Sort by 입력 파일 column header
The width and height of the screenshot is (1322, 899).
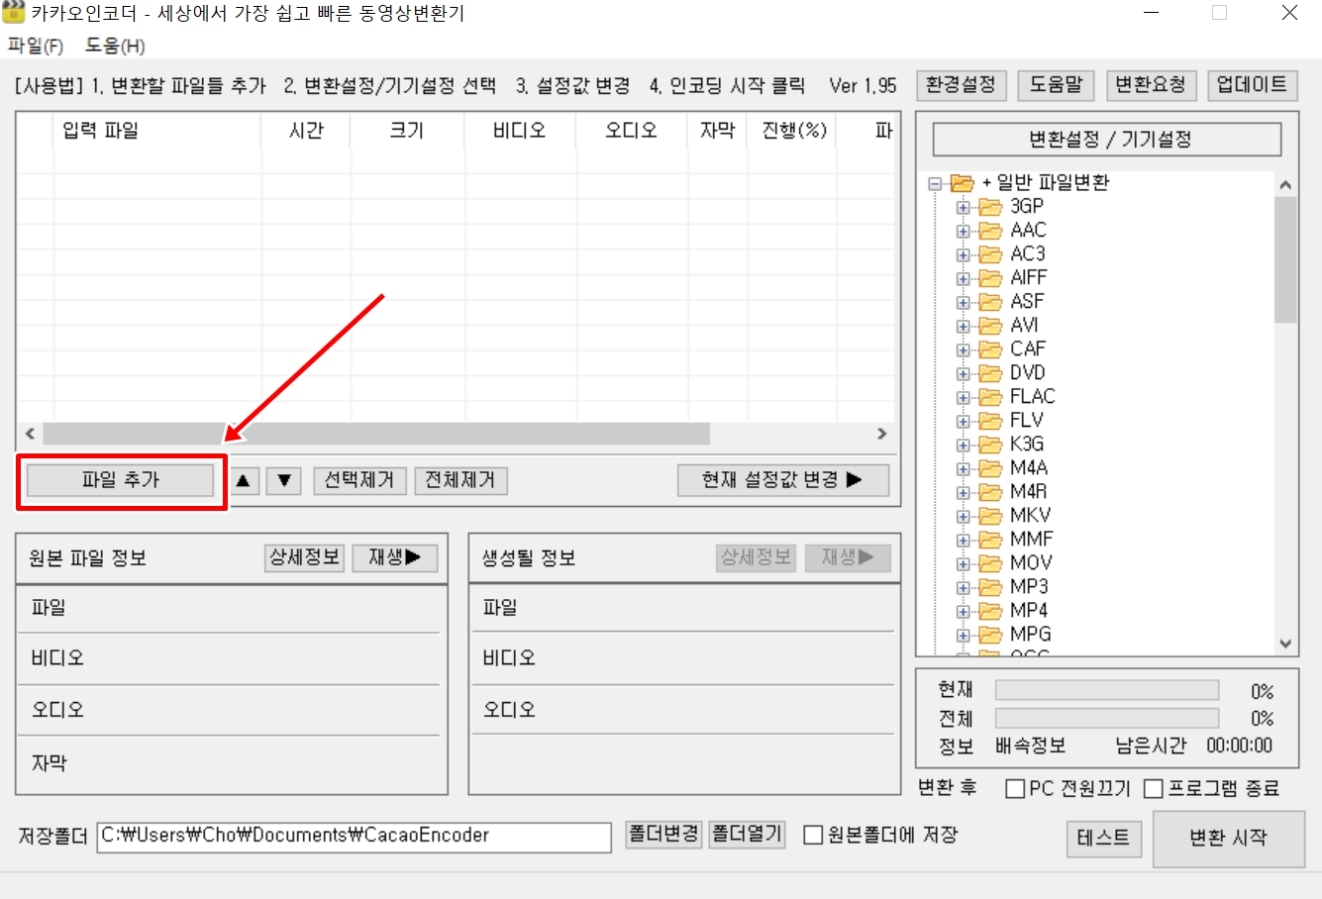click(158, 131)
